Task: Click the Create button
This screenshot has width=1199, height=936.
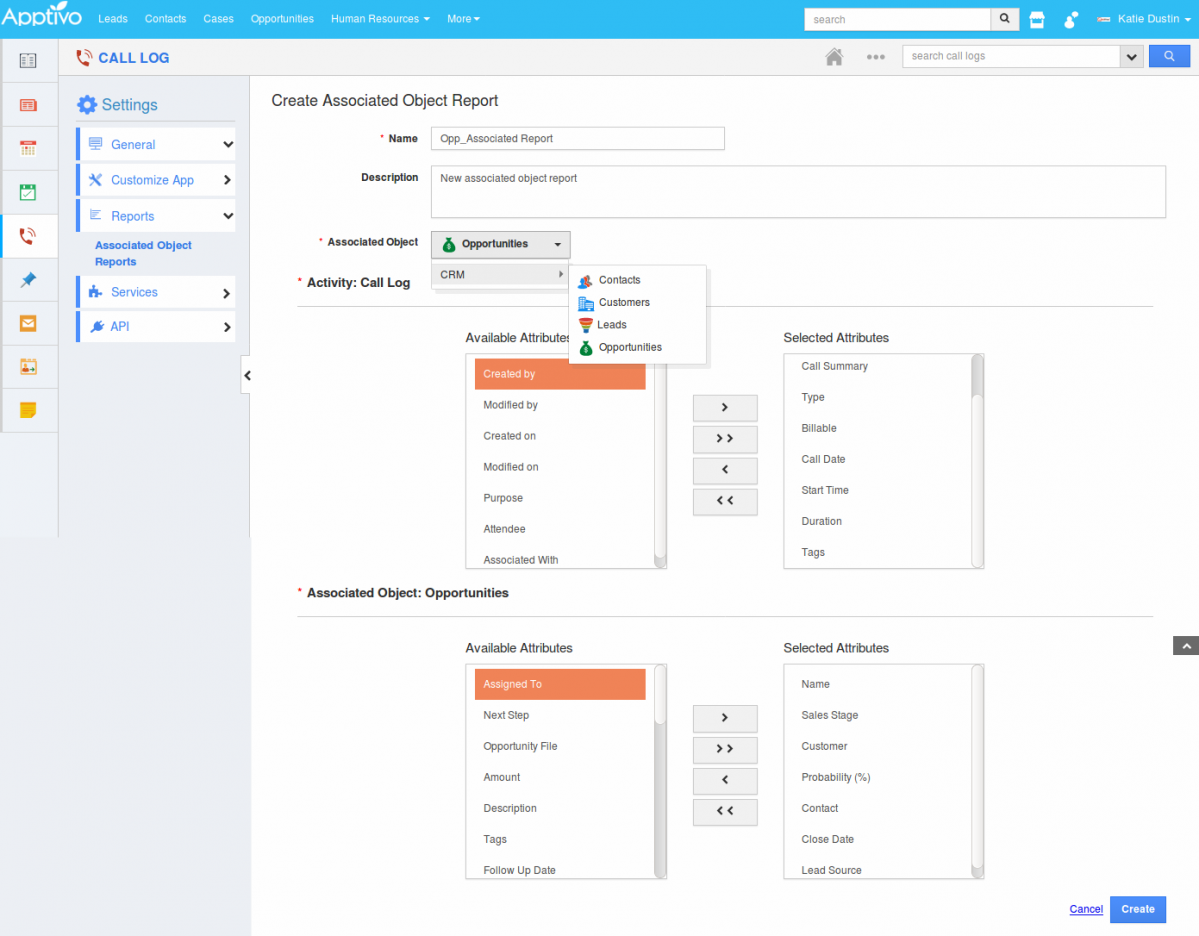Action: click(1137, 909)
